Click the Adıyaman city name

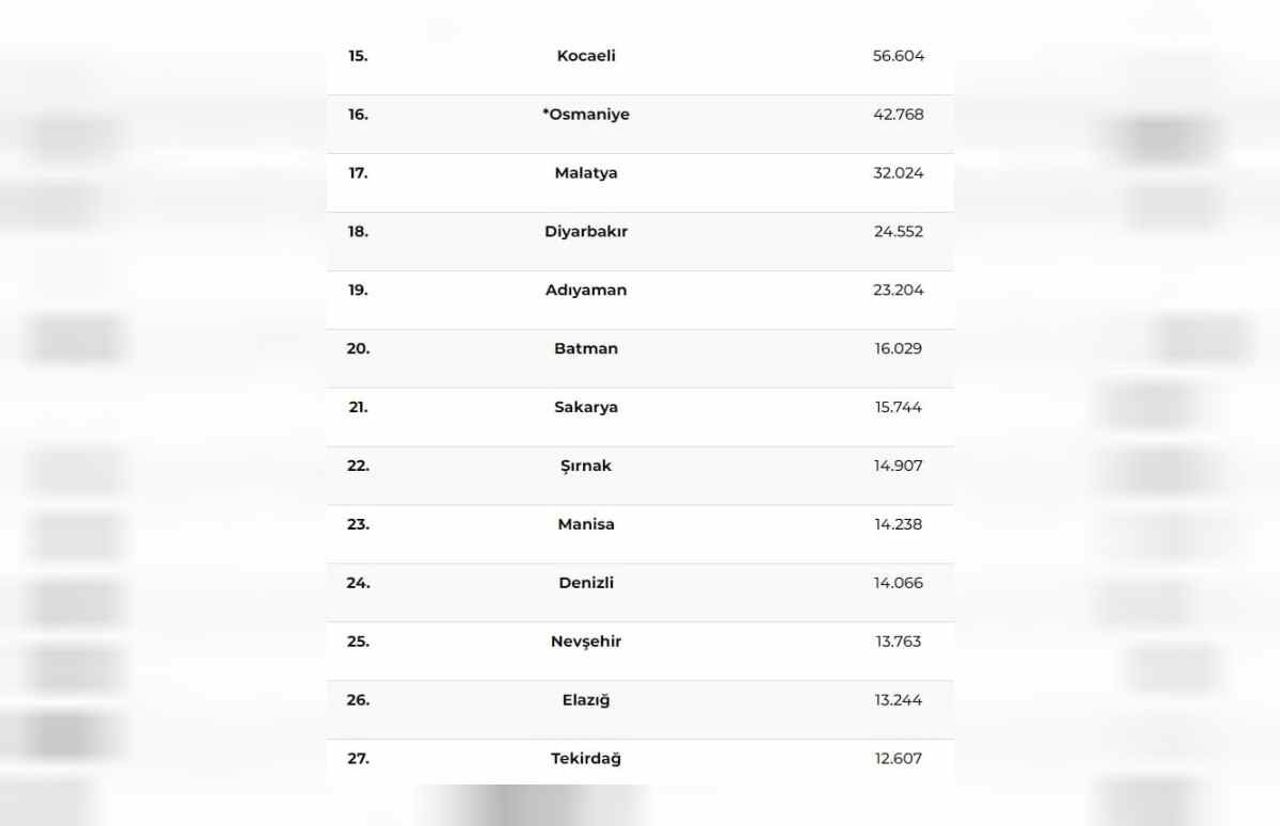tap(586, 290)
